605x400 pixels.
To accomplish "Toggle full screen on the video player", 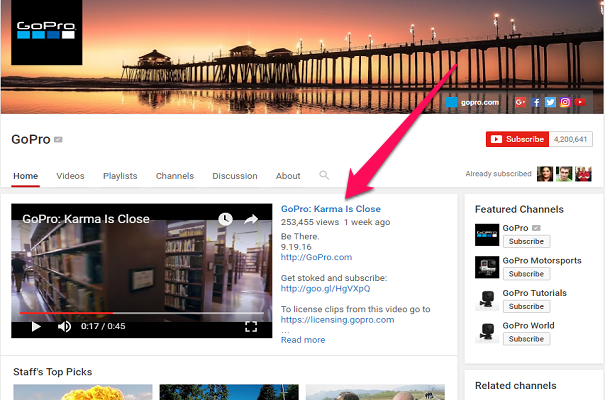I will [252, 326].
